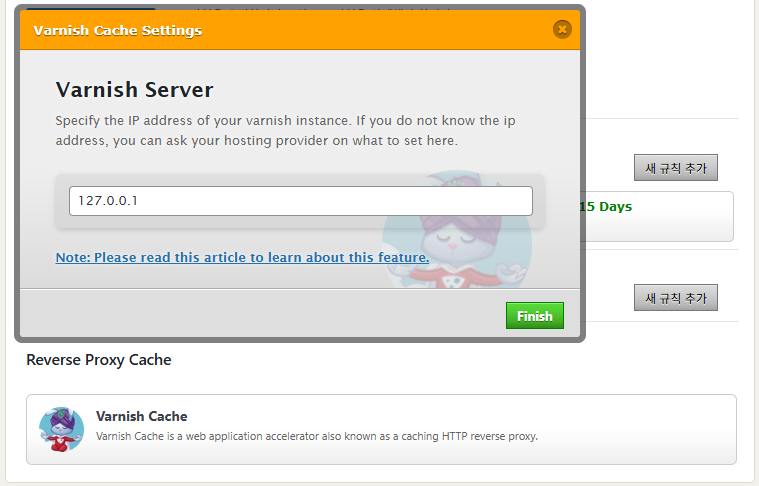Click the 'Specify the IP address' instruction paragraph
The image size is (759, 486).
coord(285,131)
